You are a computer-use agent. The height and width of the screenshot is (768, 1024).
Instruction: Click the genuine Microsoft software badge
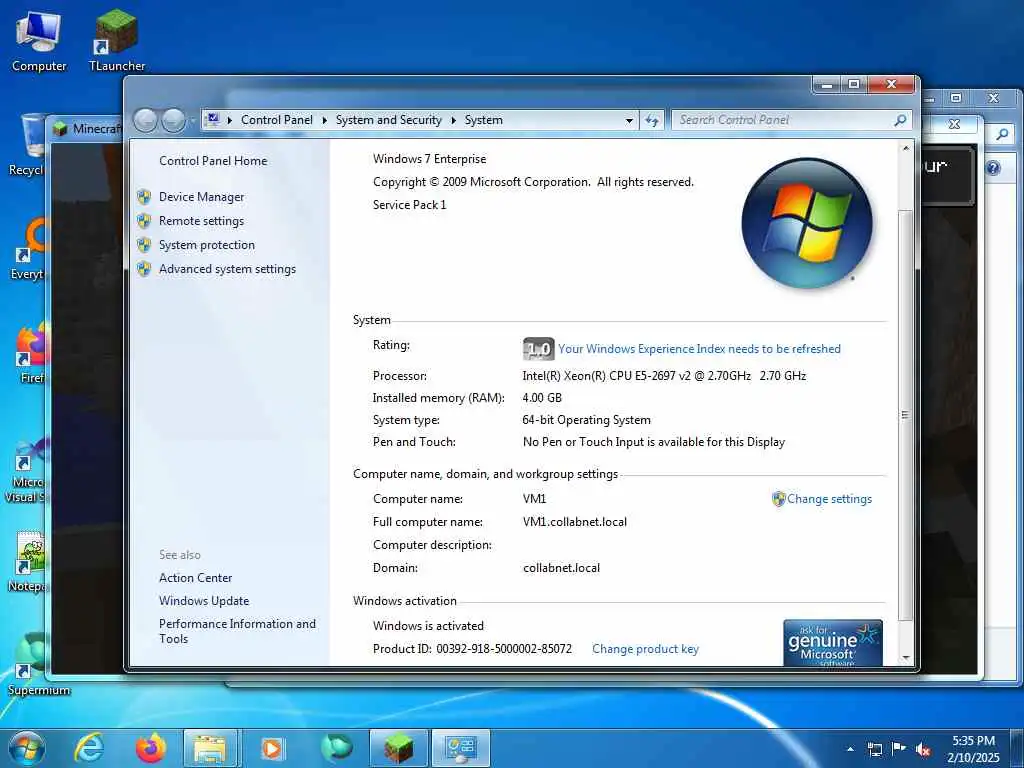tap(833, 643)
